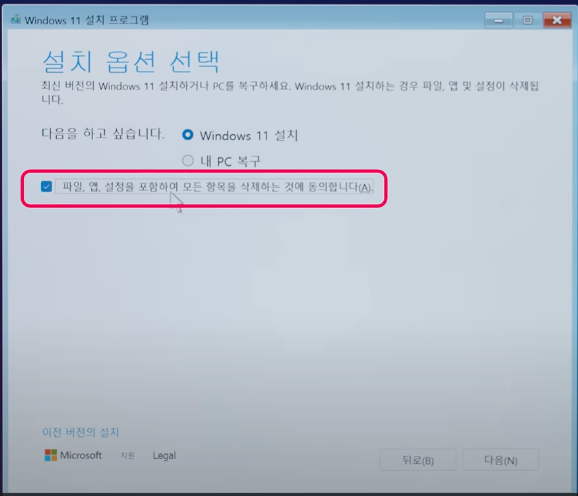This screenshot has height=496, width=578.
Task: Choose the 내 PC 복구 radio option
Action: point(188,161)
